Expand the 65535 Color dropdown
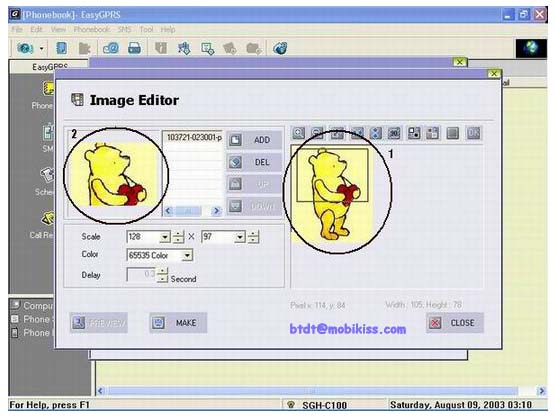Viewport: 556px width, 417px height. [x=187, y=255]
